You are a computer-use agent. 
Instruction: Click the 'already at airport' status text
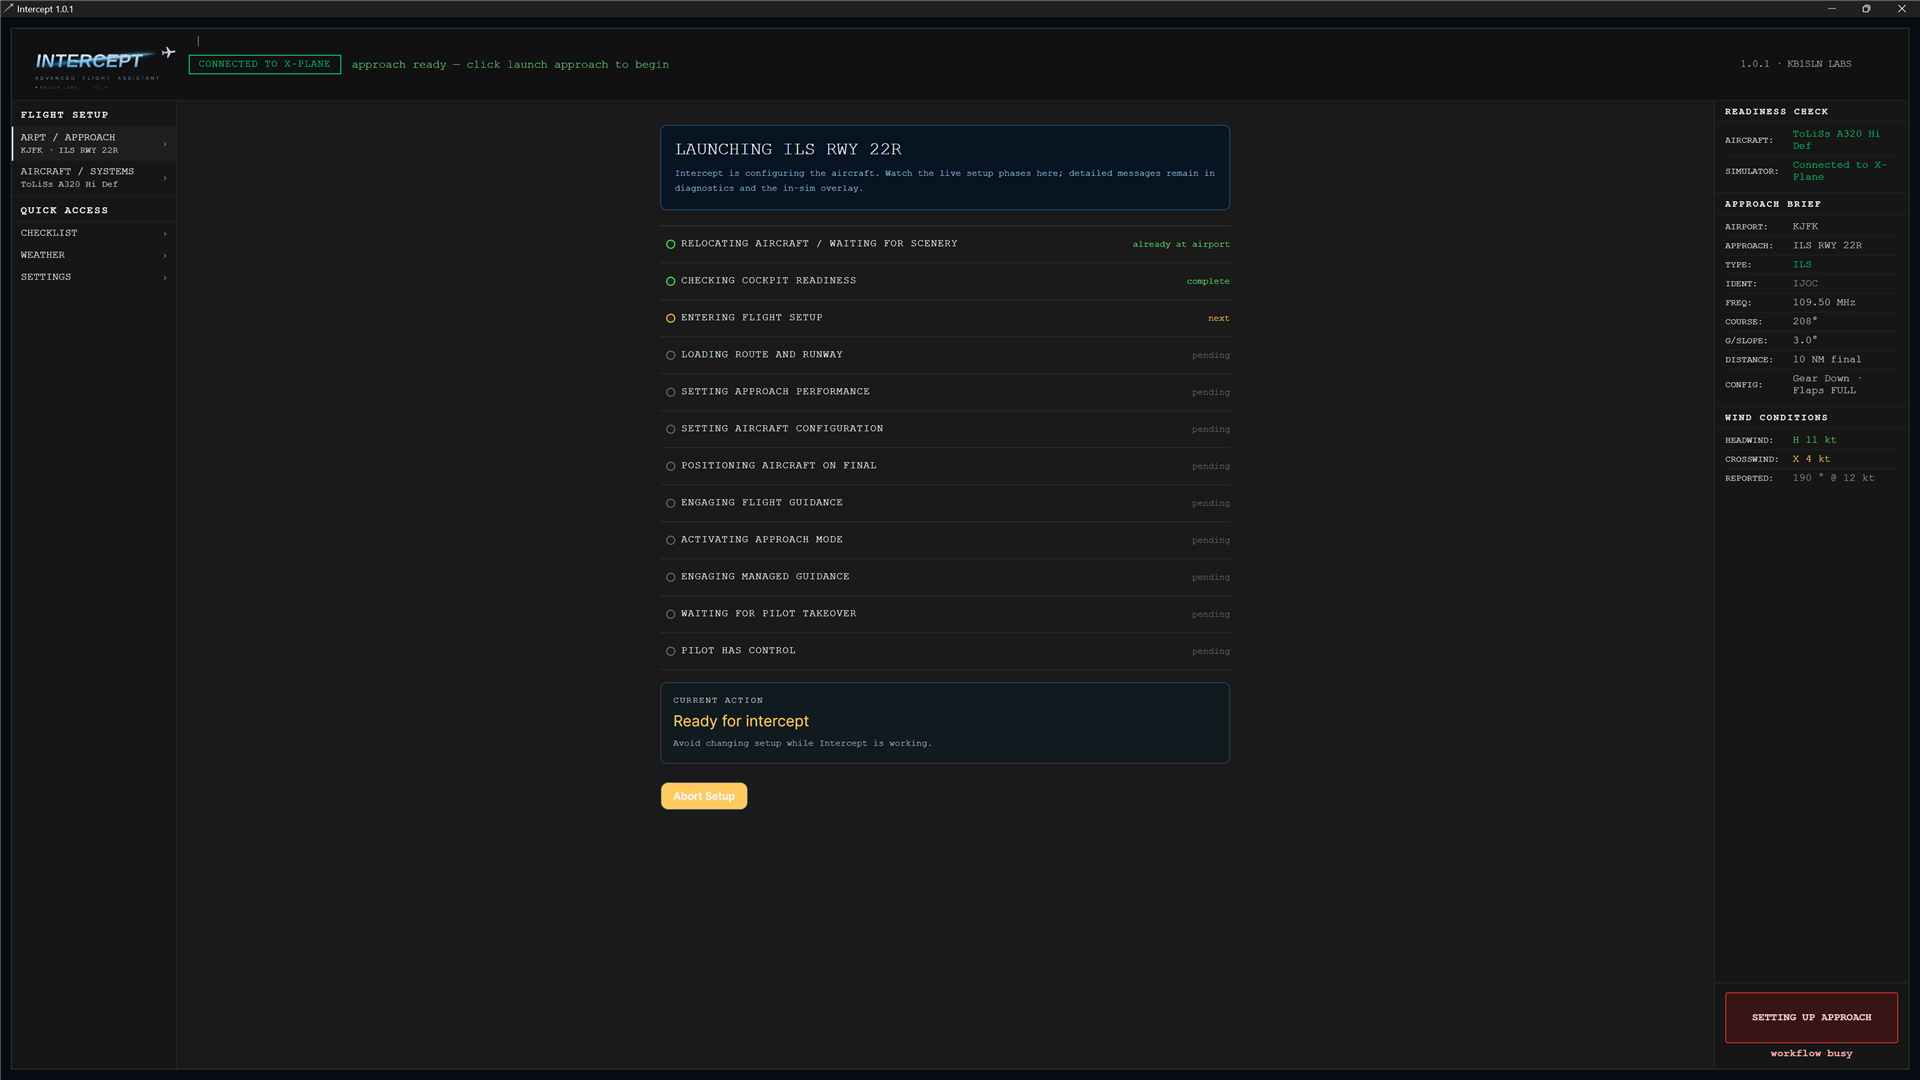point(1181,244)
